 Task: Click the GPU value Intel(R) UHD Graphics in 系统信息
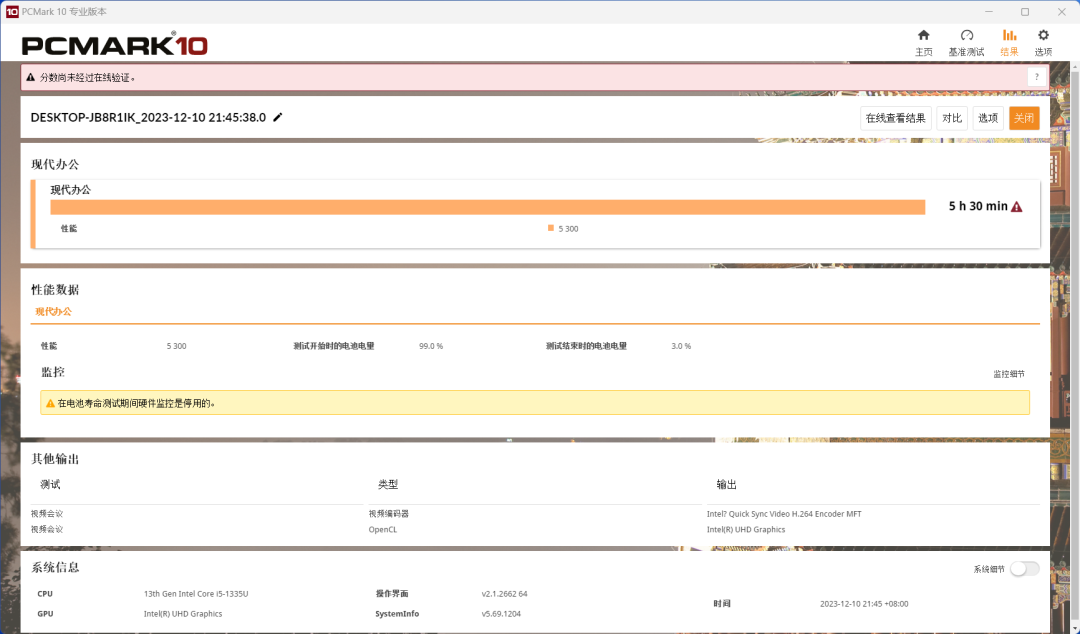(x=183, y=613)
